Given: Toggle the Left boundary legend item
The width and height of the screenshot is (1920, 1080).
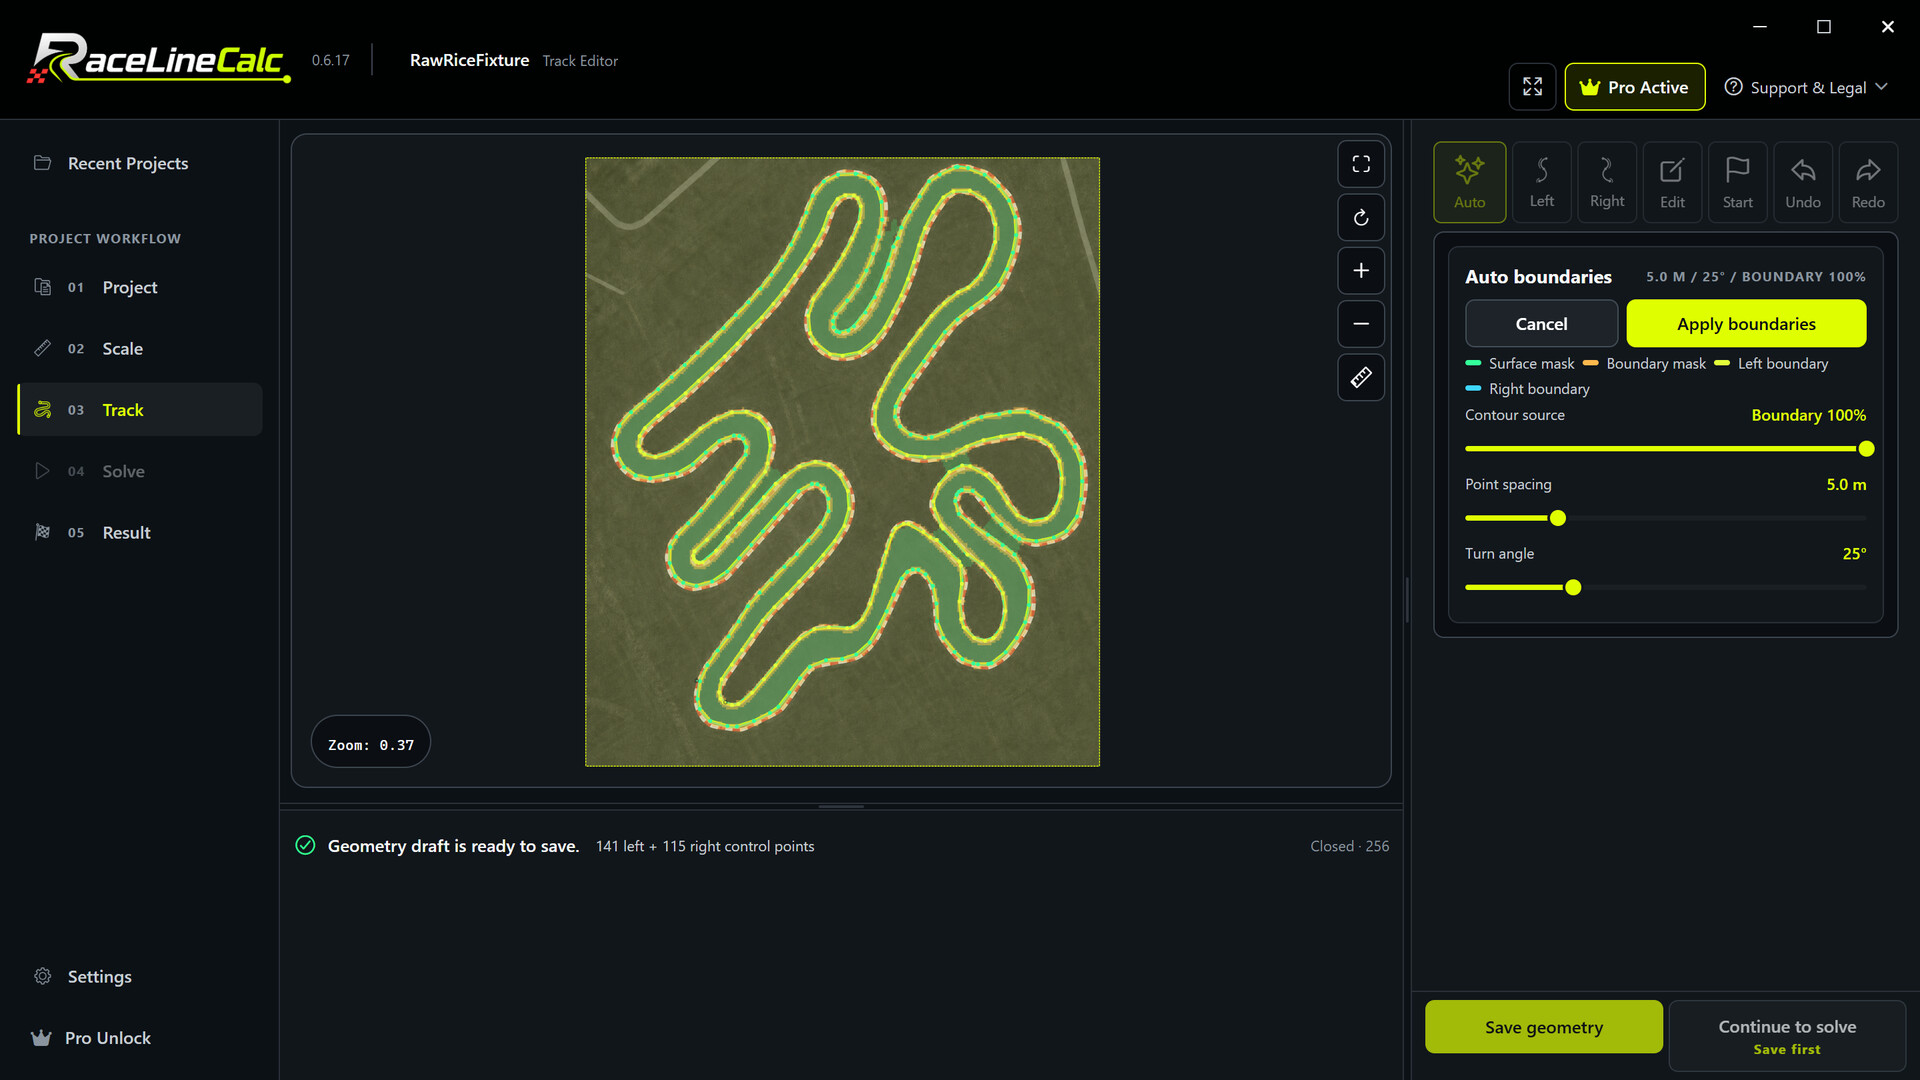Looking at the screenshot, I should coord(1771,363).
